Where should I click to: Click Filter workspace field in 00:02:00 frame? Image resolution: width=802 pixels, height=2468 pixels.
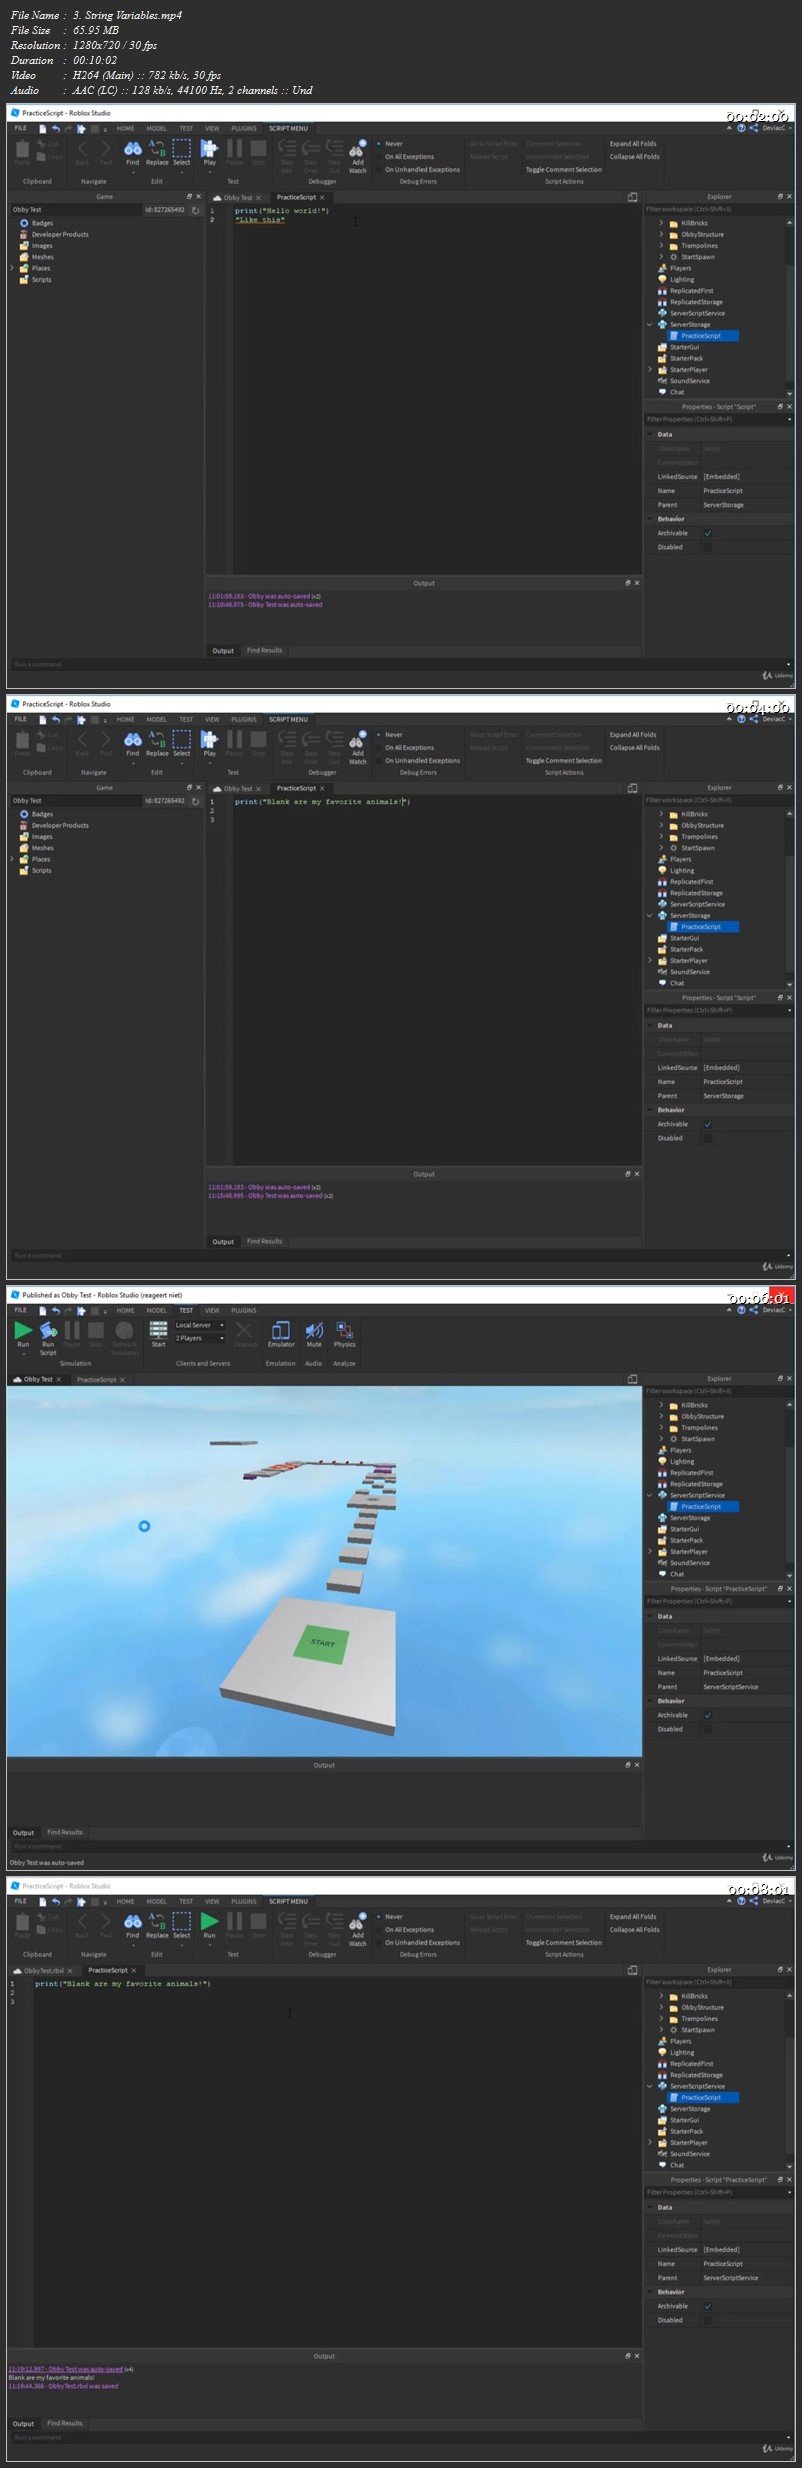[718, 209]
